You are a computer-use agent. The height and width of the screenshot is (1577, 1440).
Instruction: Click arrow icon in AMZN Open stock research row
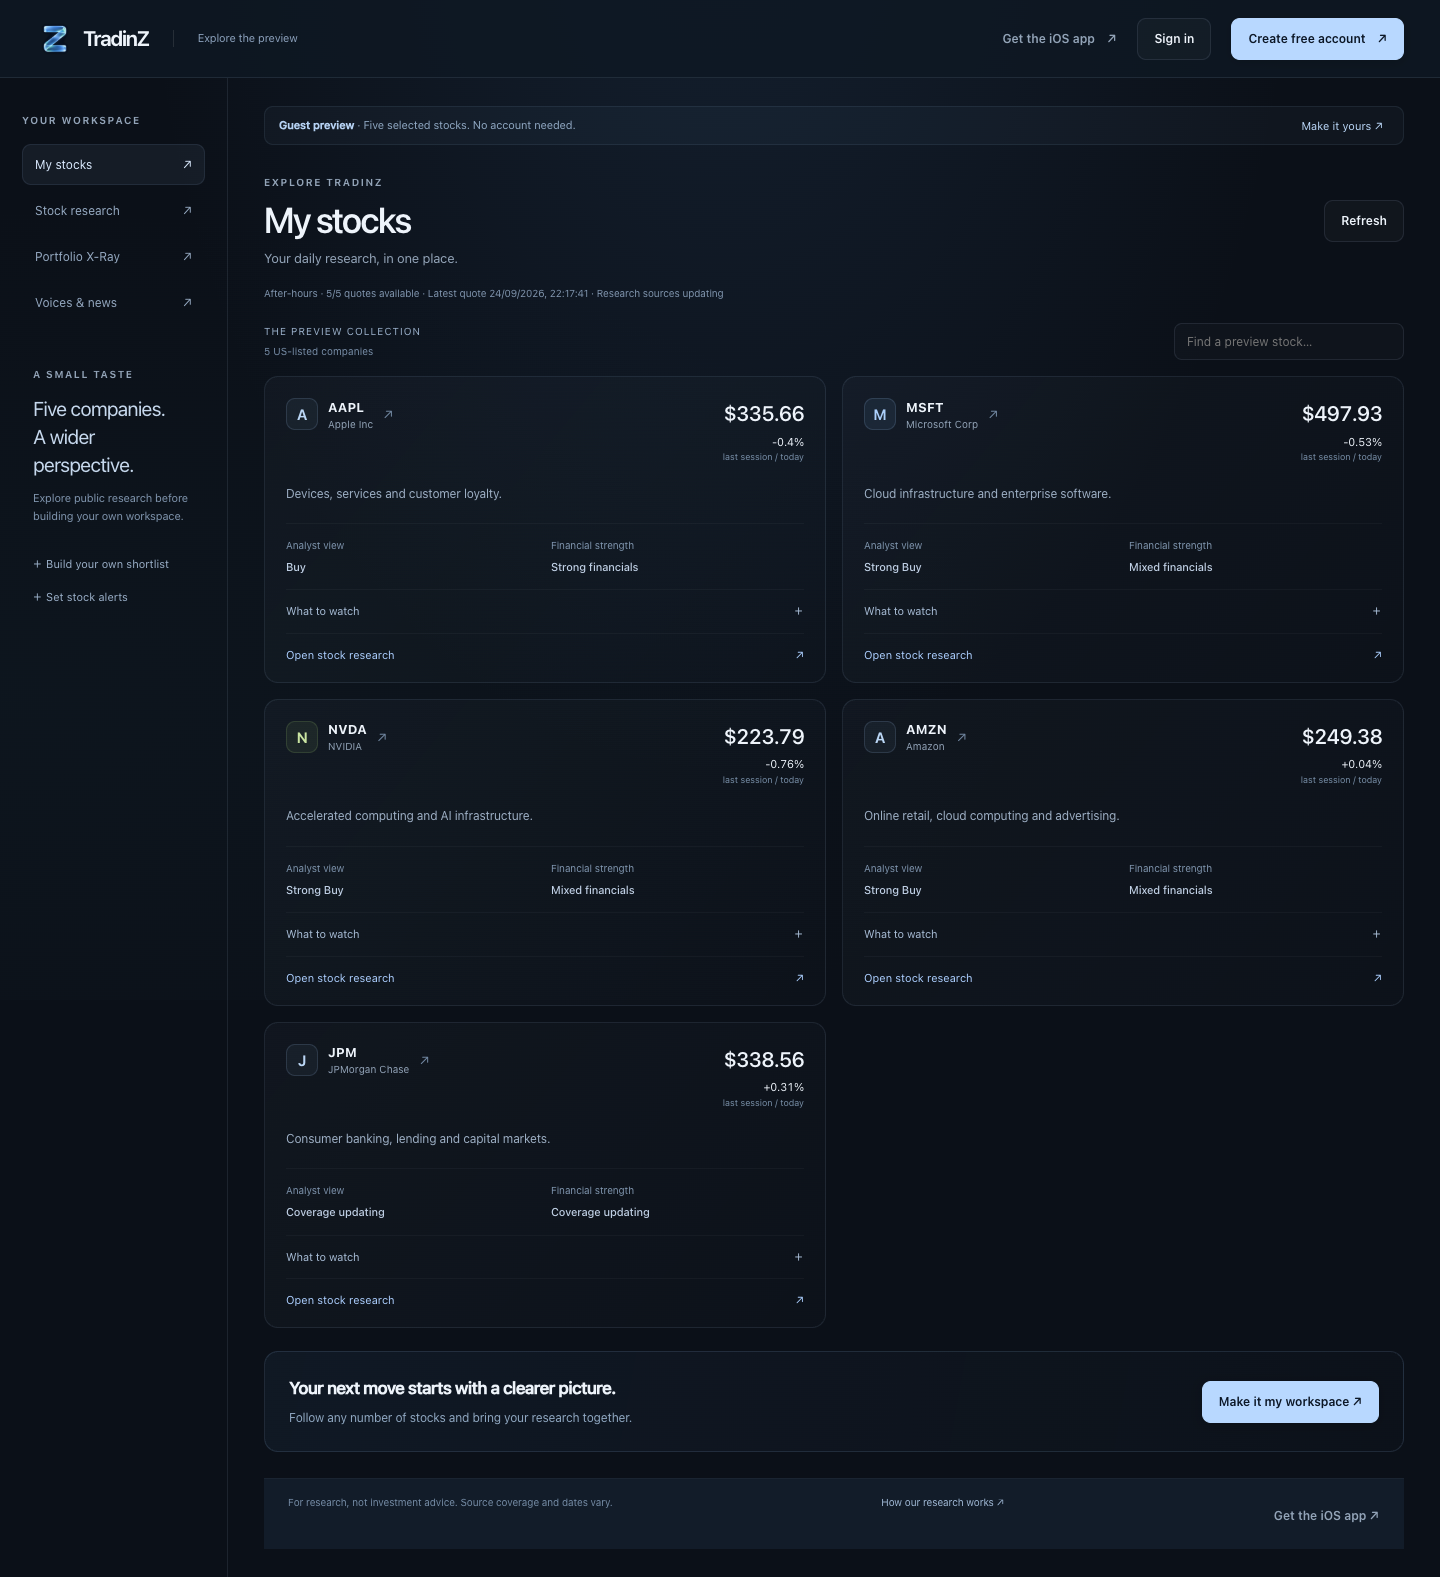point(1377,978)
